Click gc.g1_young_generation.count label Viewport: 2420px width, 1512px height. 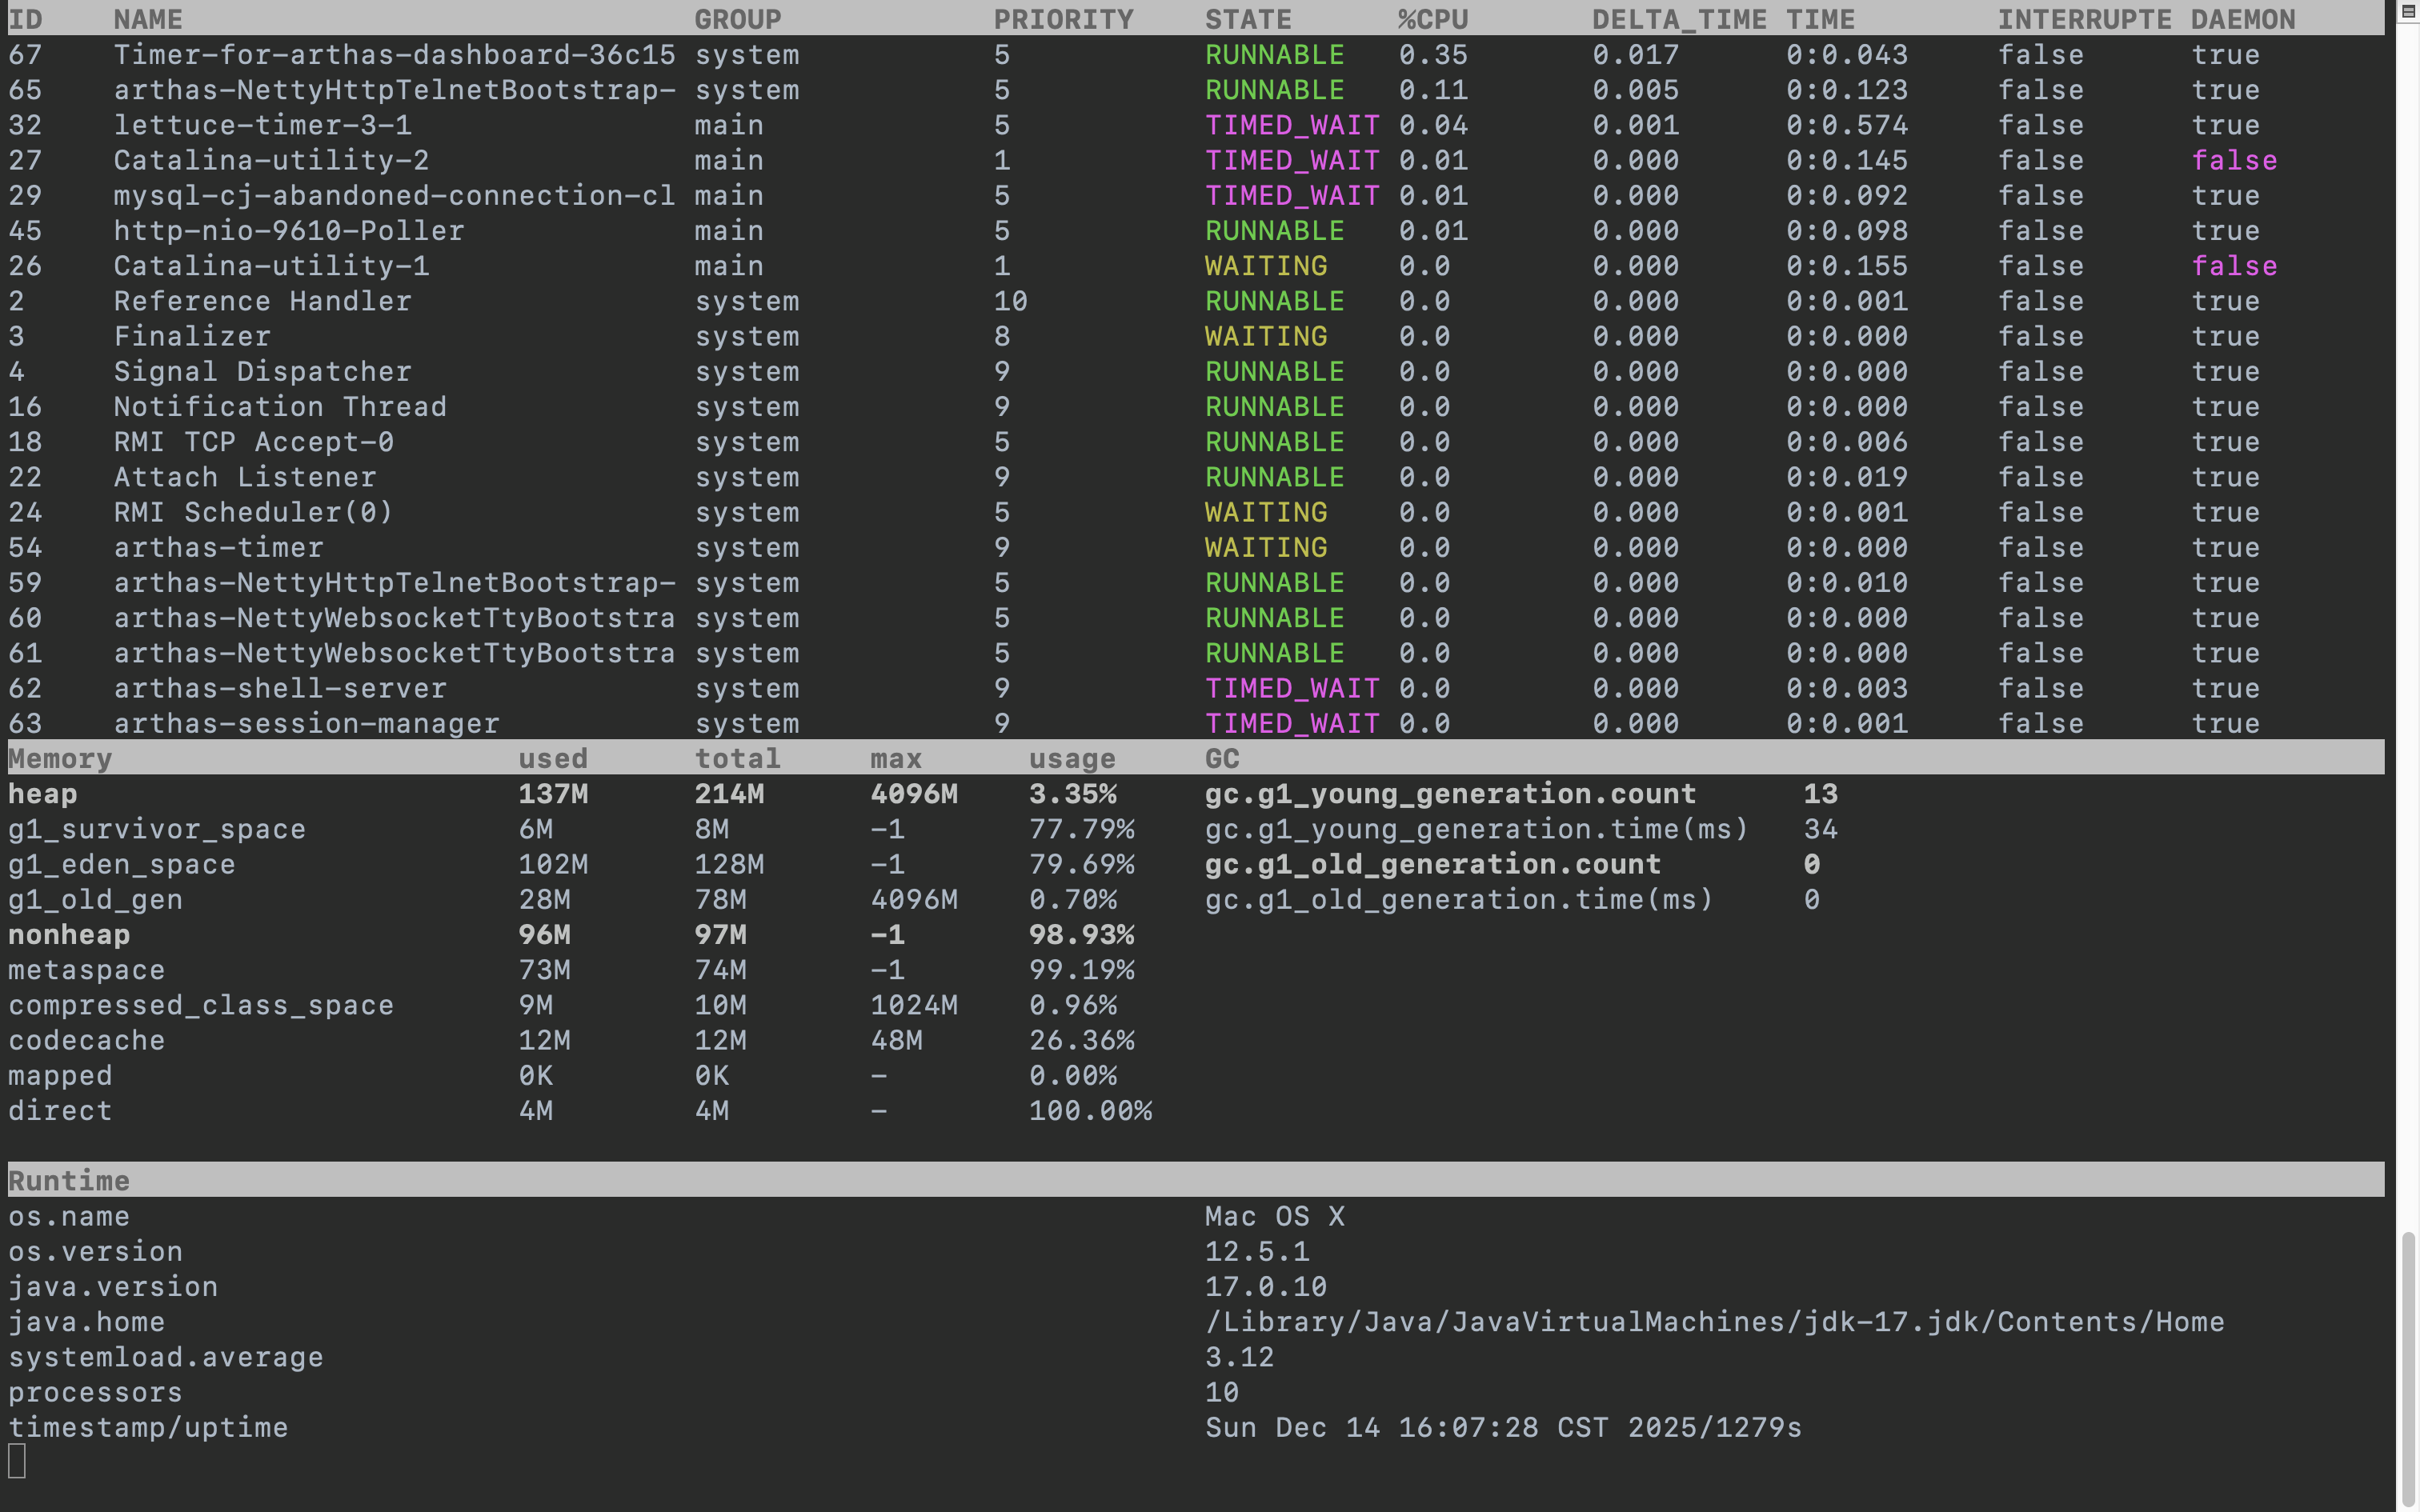click(x=1450, y=794)
